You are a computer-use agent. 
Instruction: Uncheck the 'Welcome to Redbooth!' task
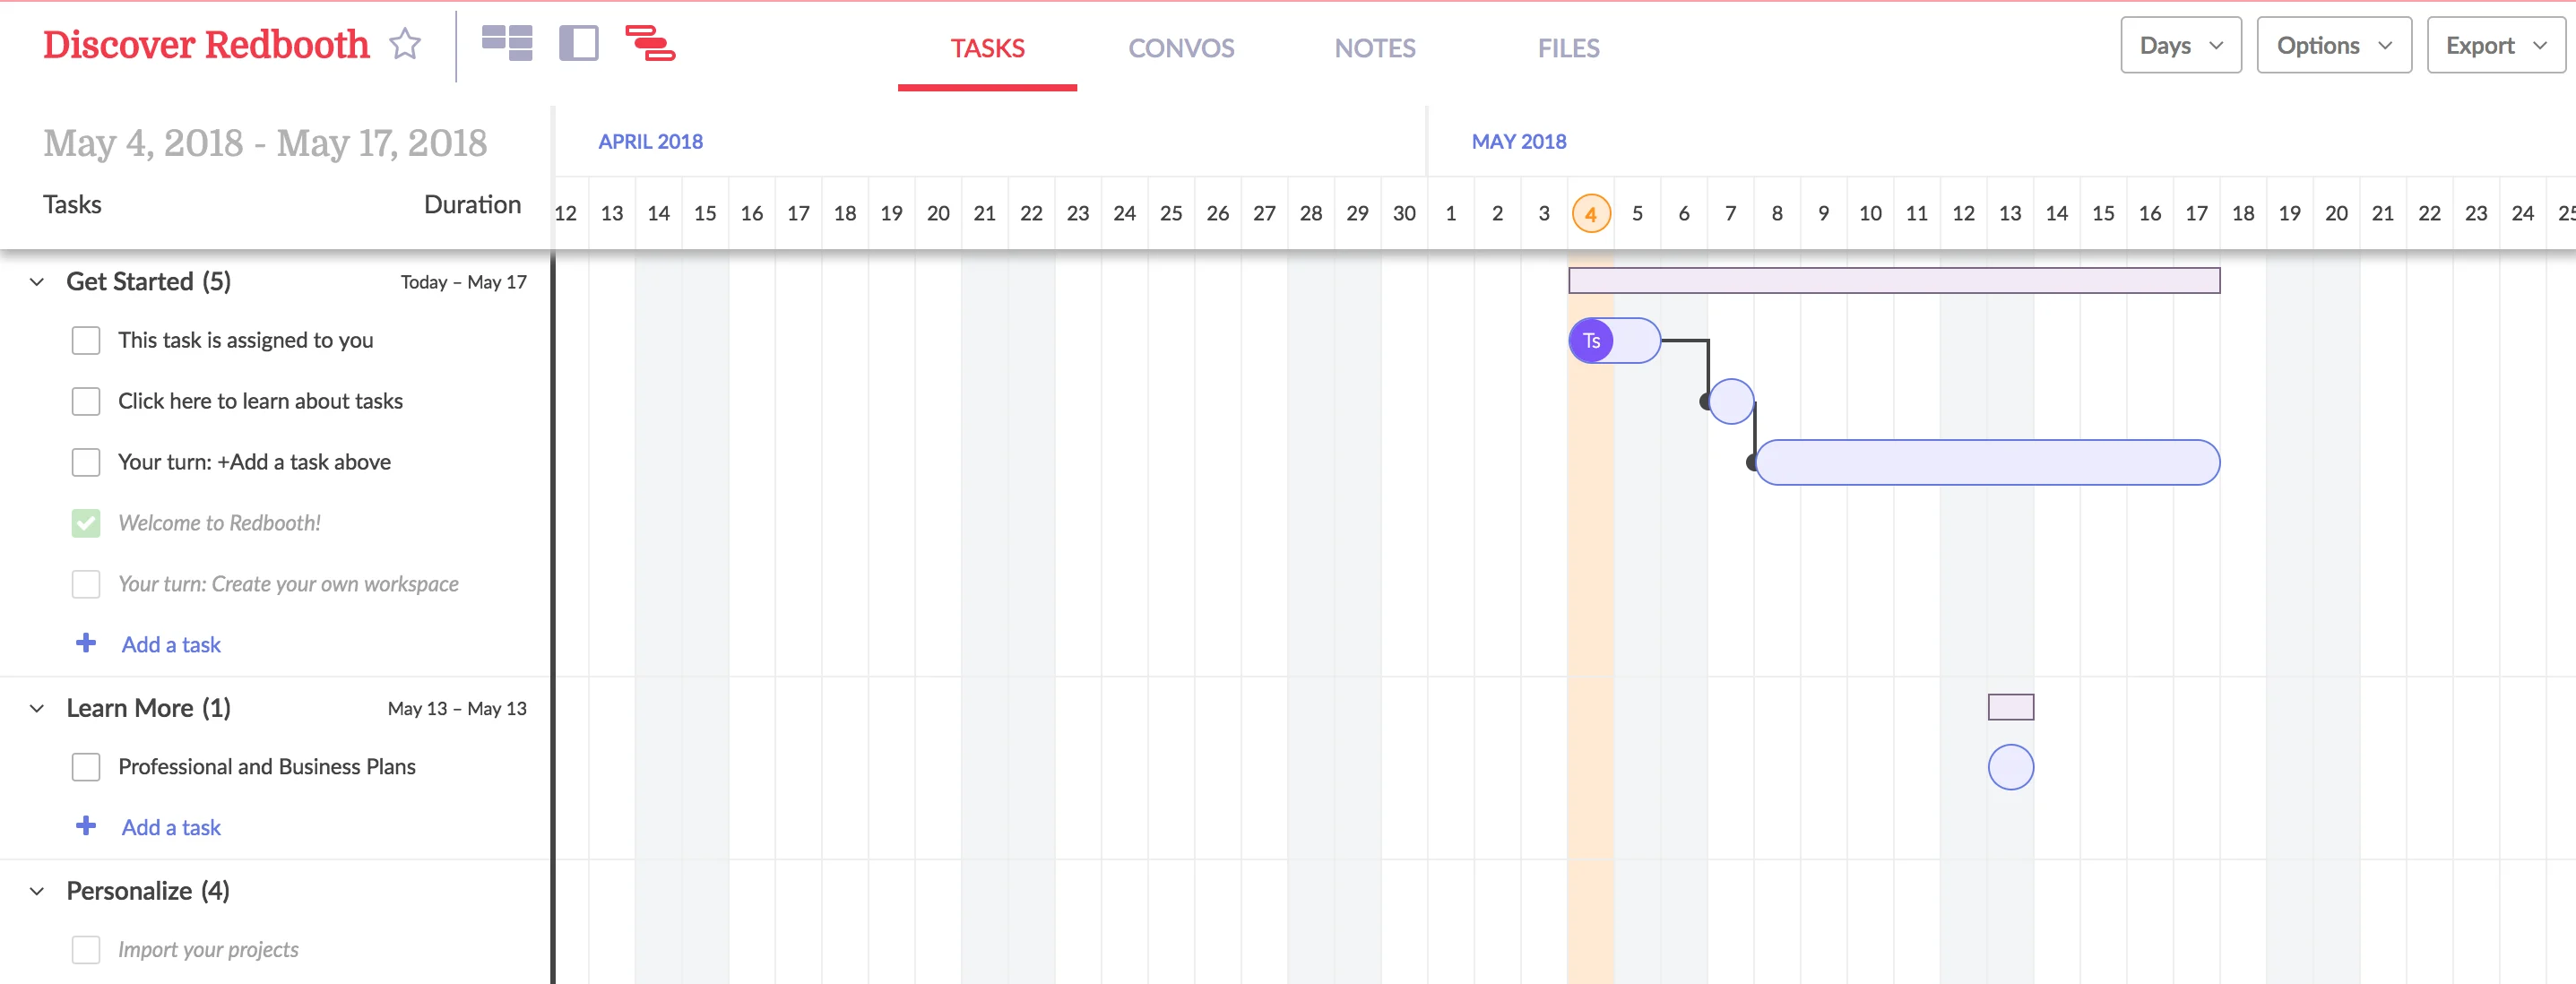[x=86, y=523]
